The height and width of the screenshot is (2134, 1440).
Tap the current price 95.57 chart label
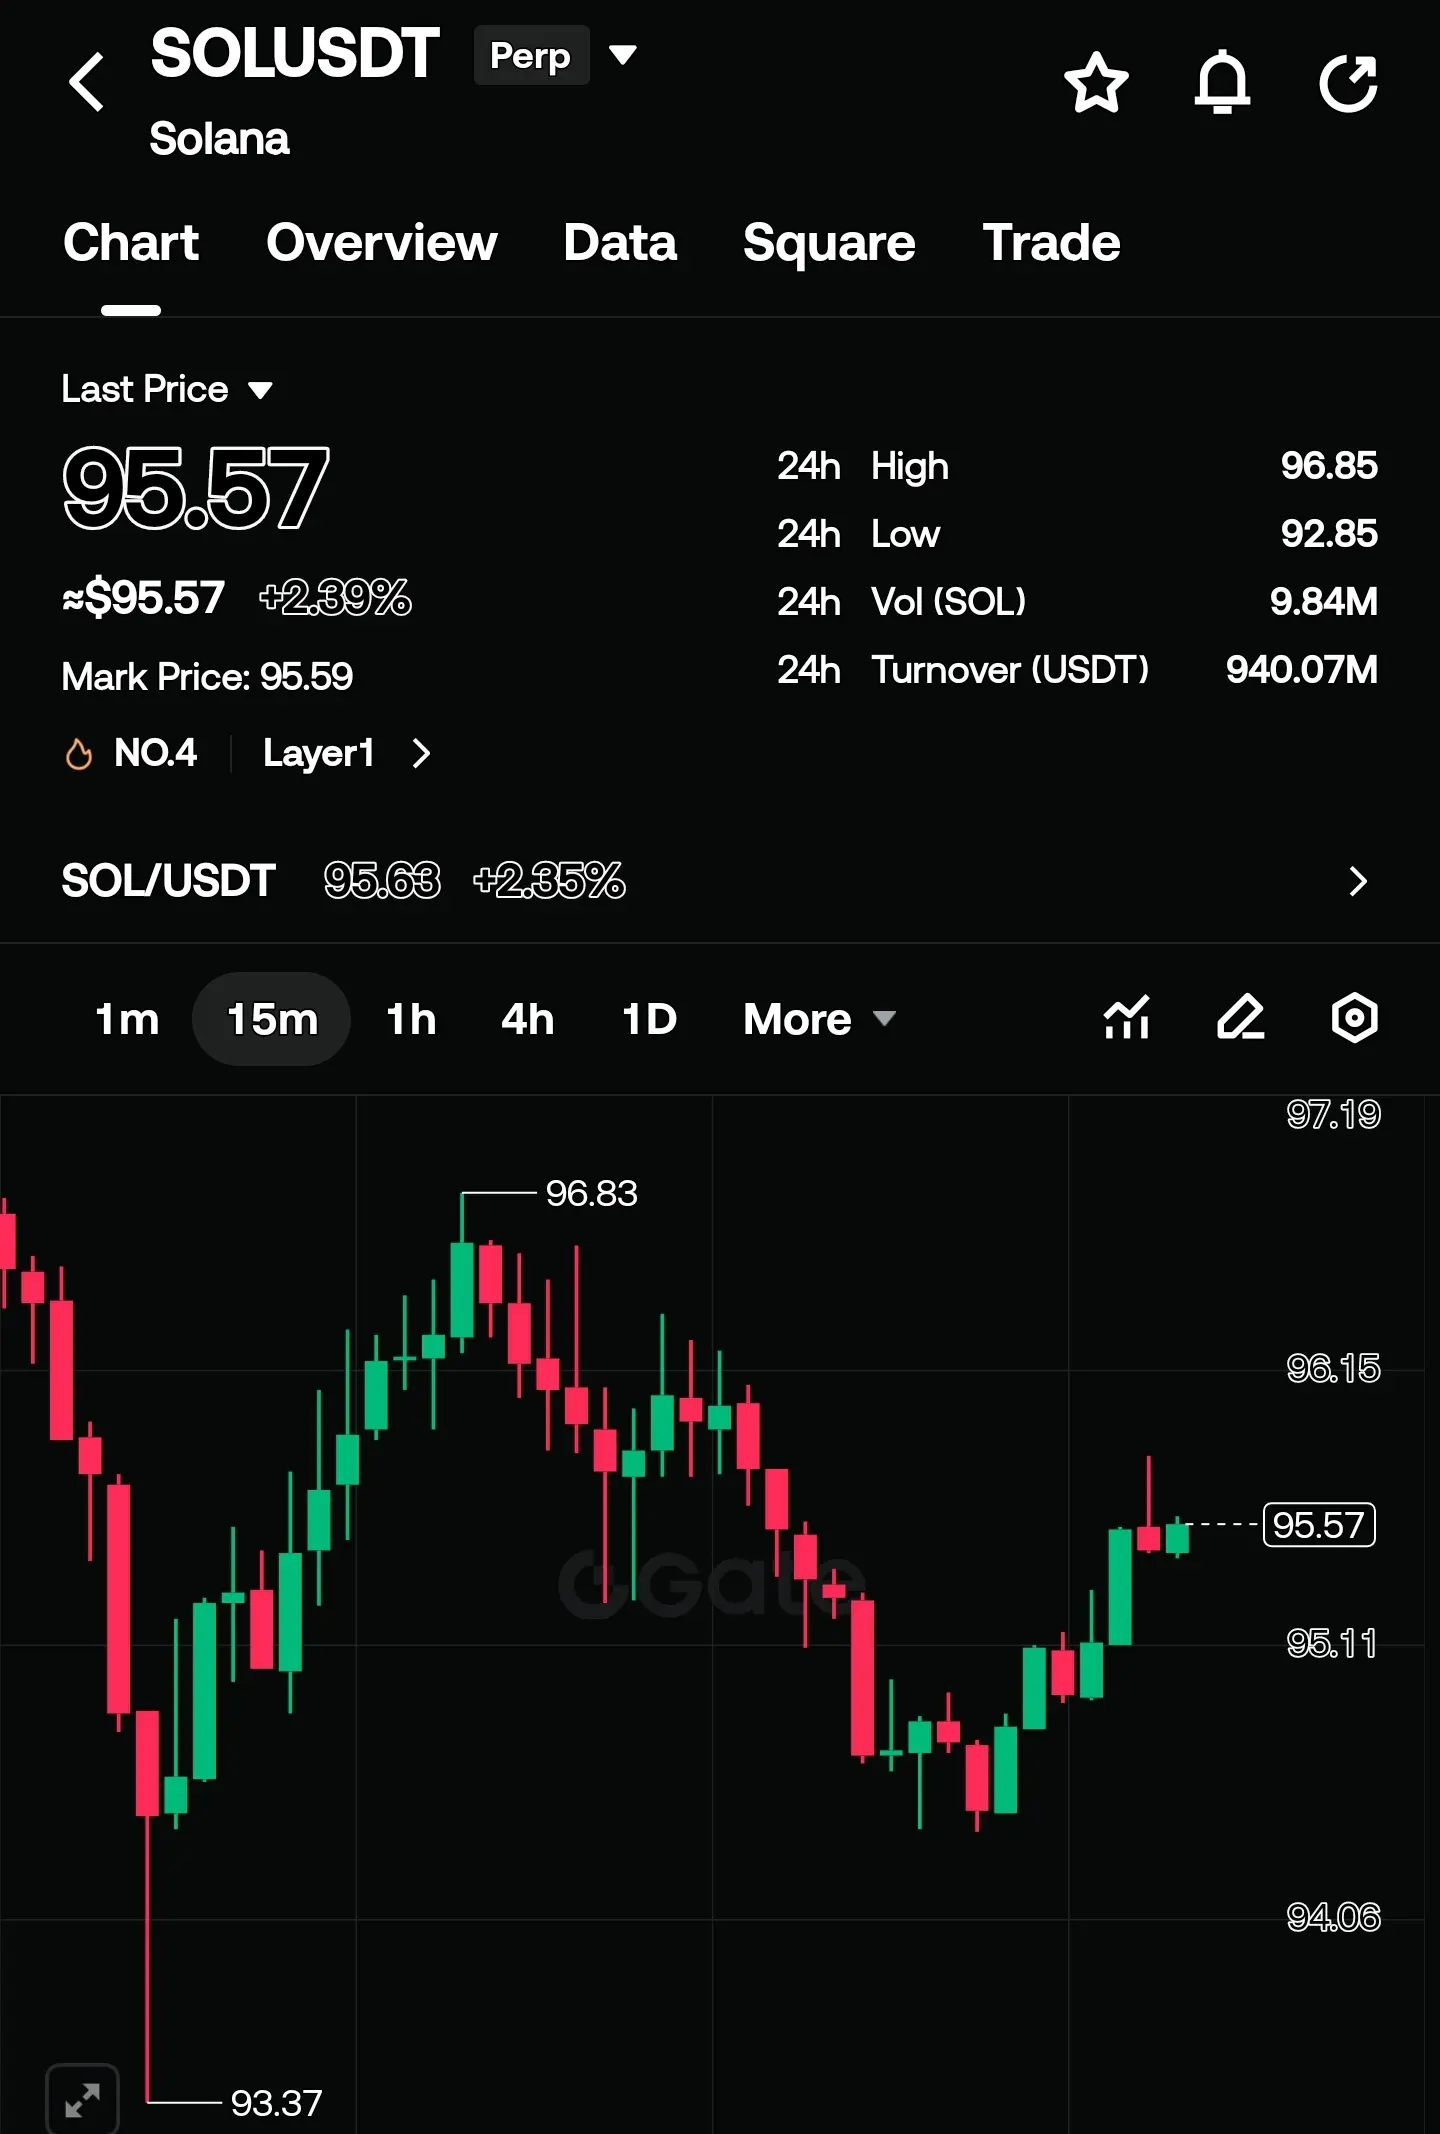tap(1319, 1525)
